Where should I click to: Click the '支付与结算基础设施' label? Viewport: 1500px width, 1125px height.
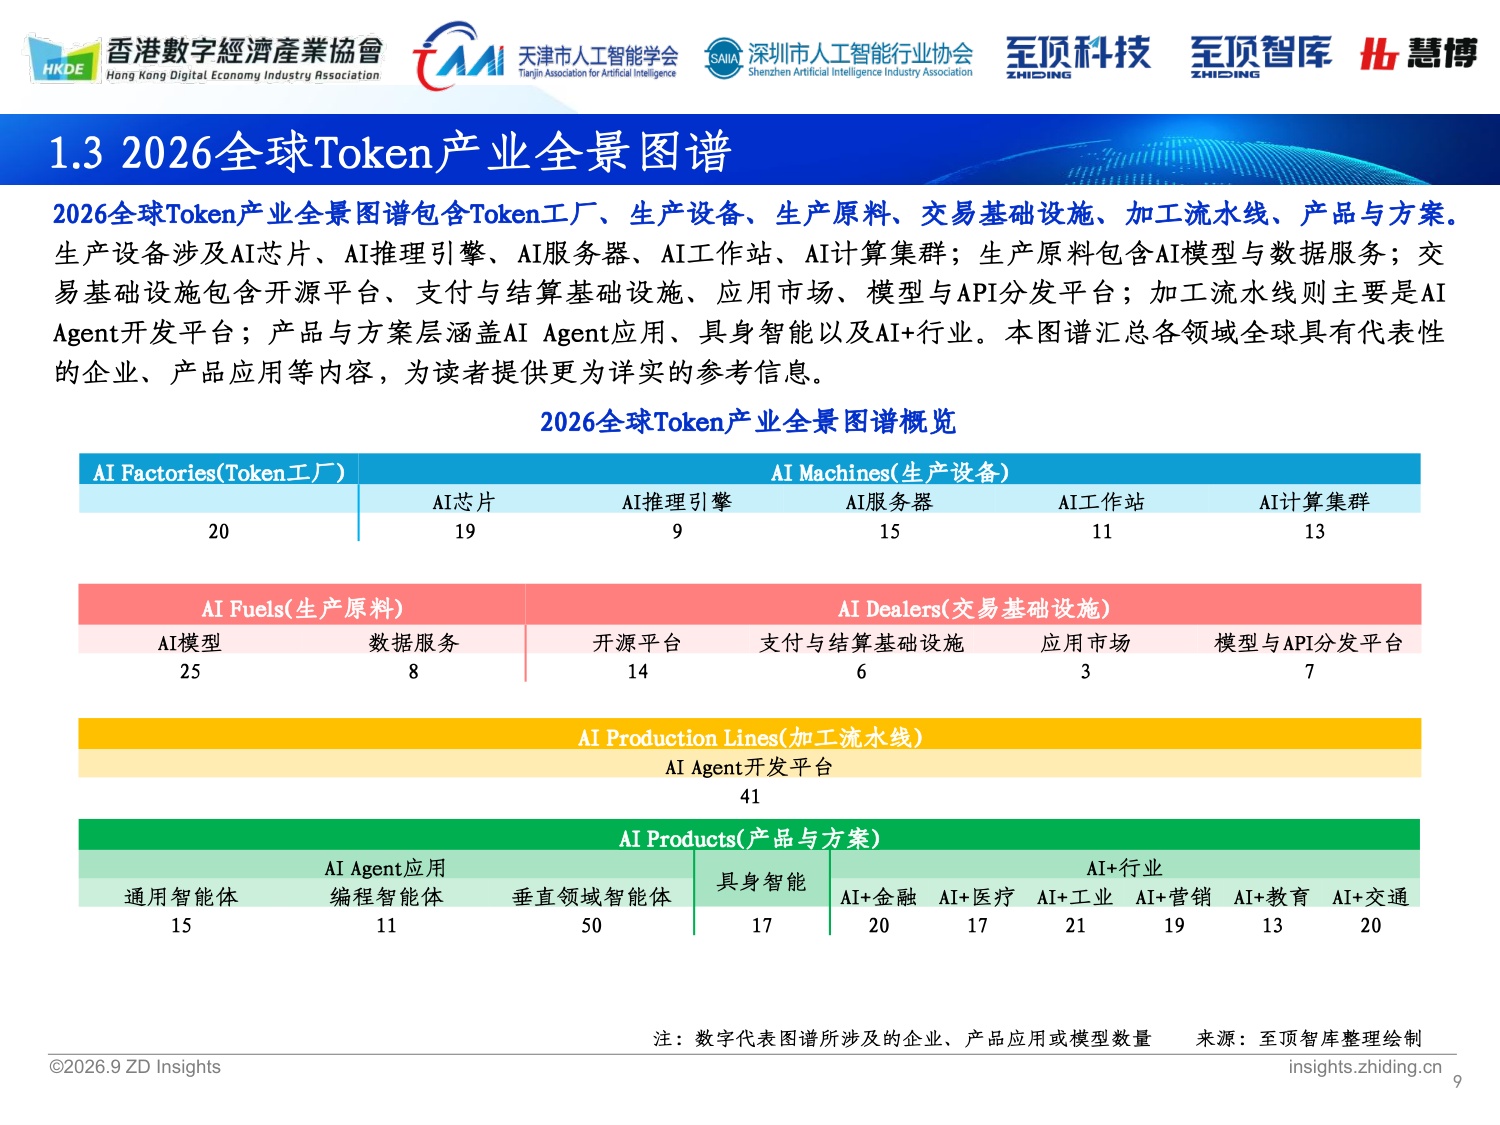861,643
